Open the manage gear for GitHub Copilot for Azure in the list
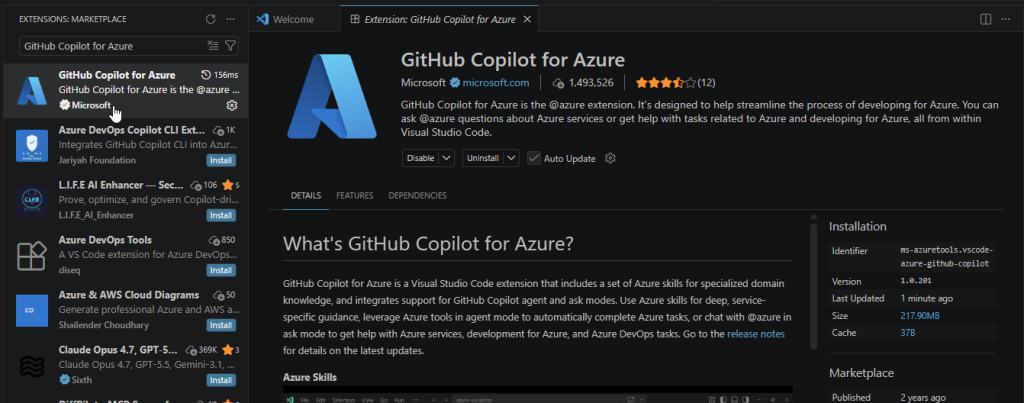 232,105
